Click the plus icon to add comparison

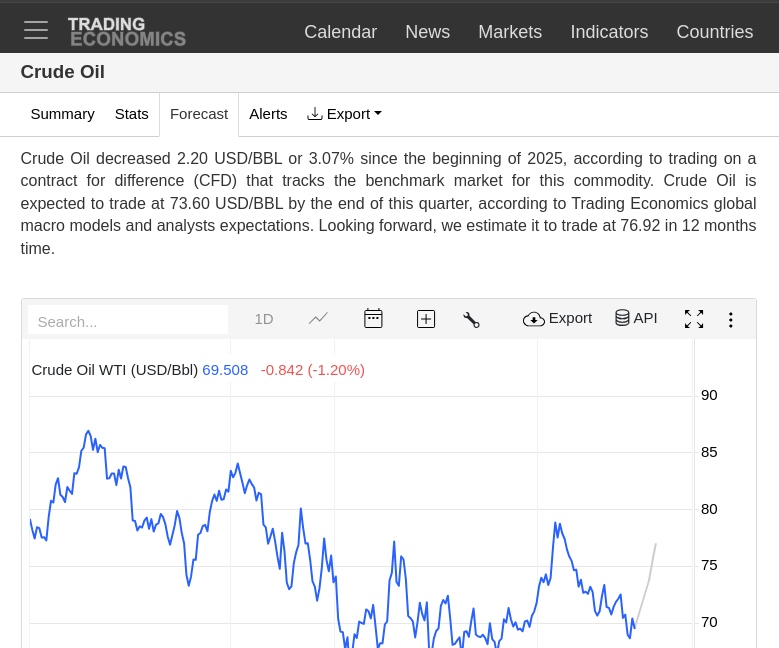[x=426, y=319]
